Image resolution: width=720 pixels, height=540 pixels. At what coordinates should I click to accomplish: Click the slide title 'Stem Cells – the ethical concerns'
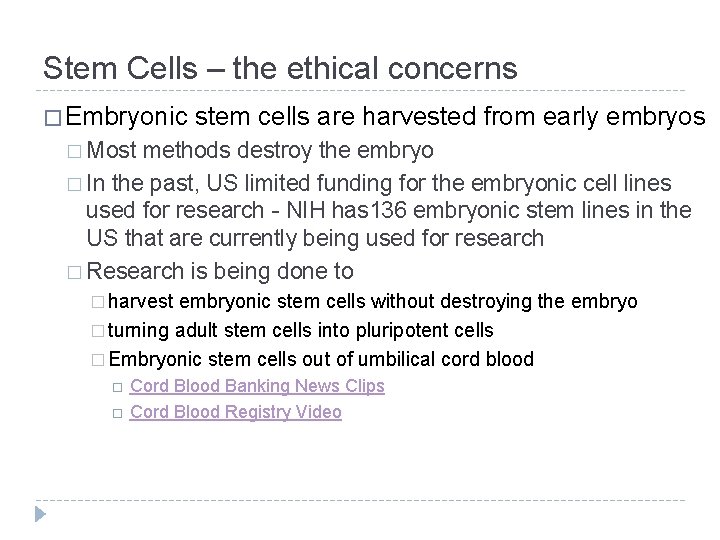click(x=280, y=68)
